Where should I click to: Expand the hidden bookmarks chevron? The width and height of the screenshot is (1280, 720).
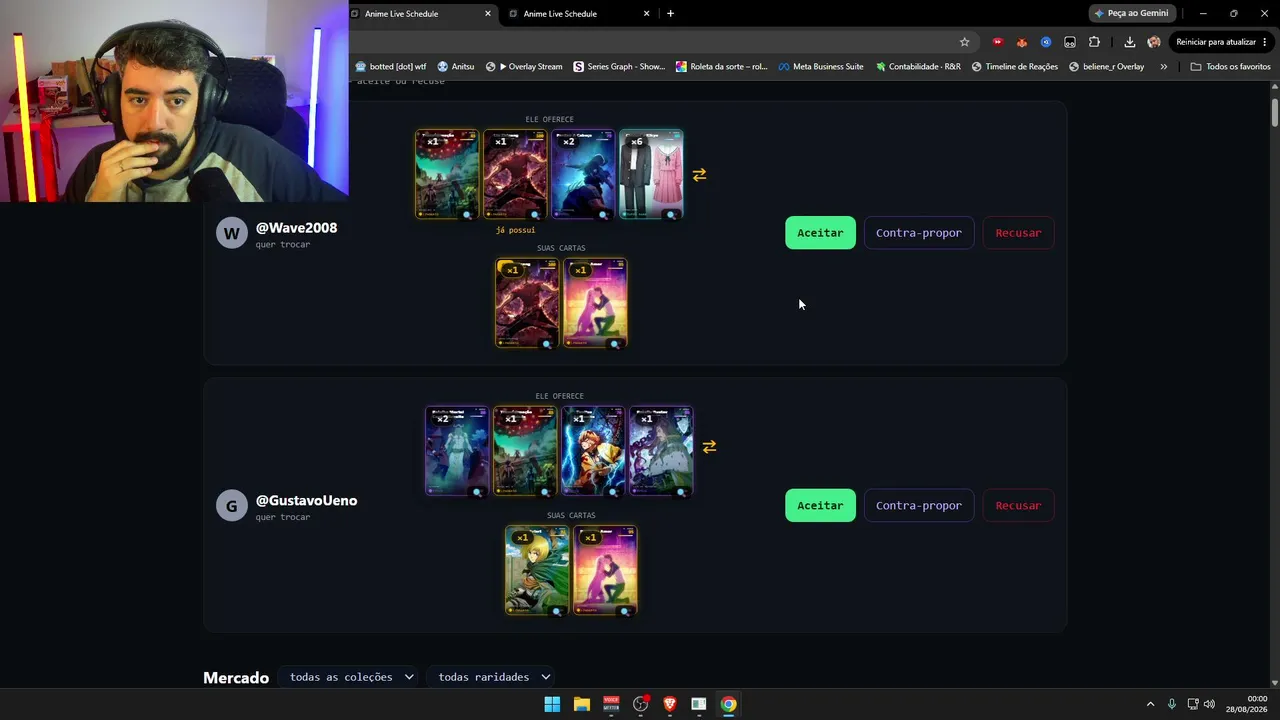[1163, 67]
